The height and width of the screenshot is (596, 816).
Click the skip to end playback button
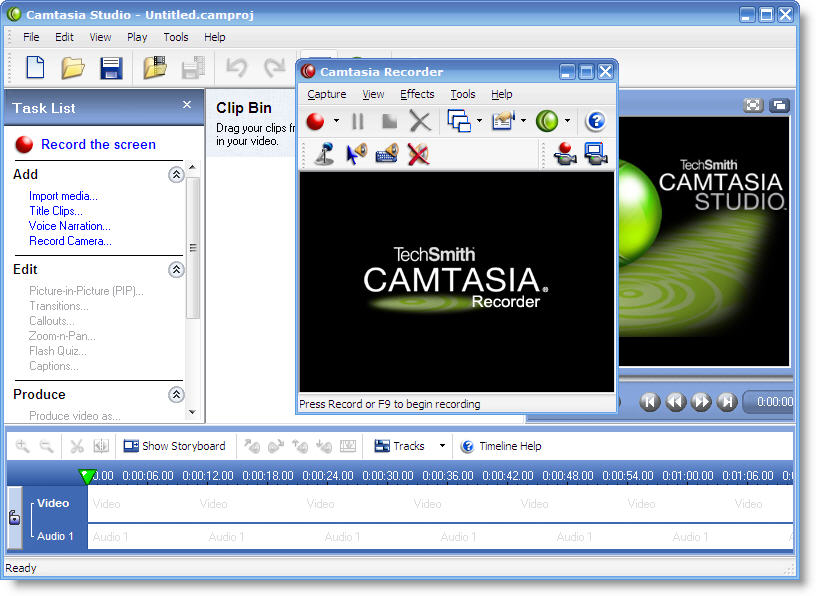(727, 402)
